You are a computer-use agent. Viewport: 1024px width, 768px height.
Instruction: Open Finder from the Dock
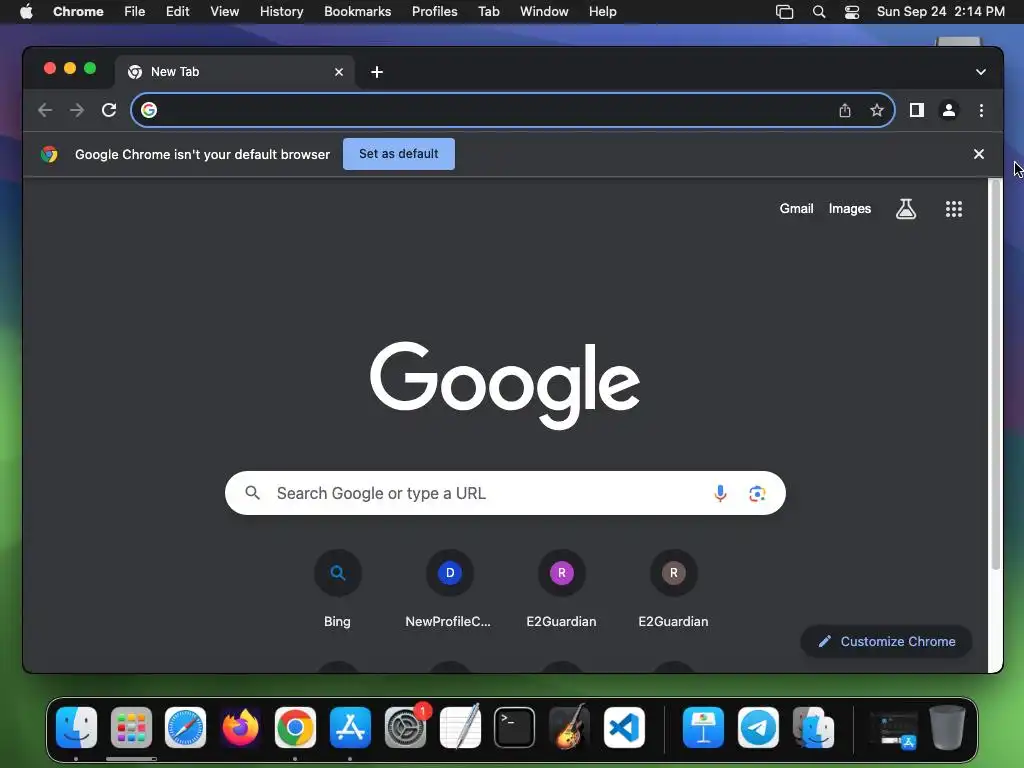click(x=76, y=728)
